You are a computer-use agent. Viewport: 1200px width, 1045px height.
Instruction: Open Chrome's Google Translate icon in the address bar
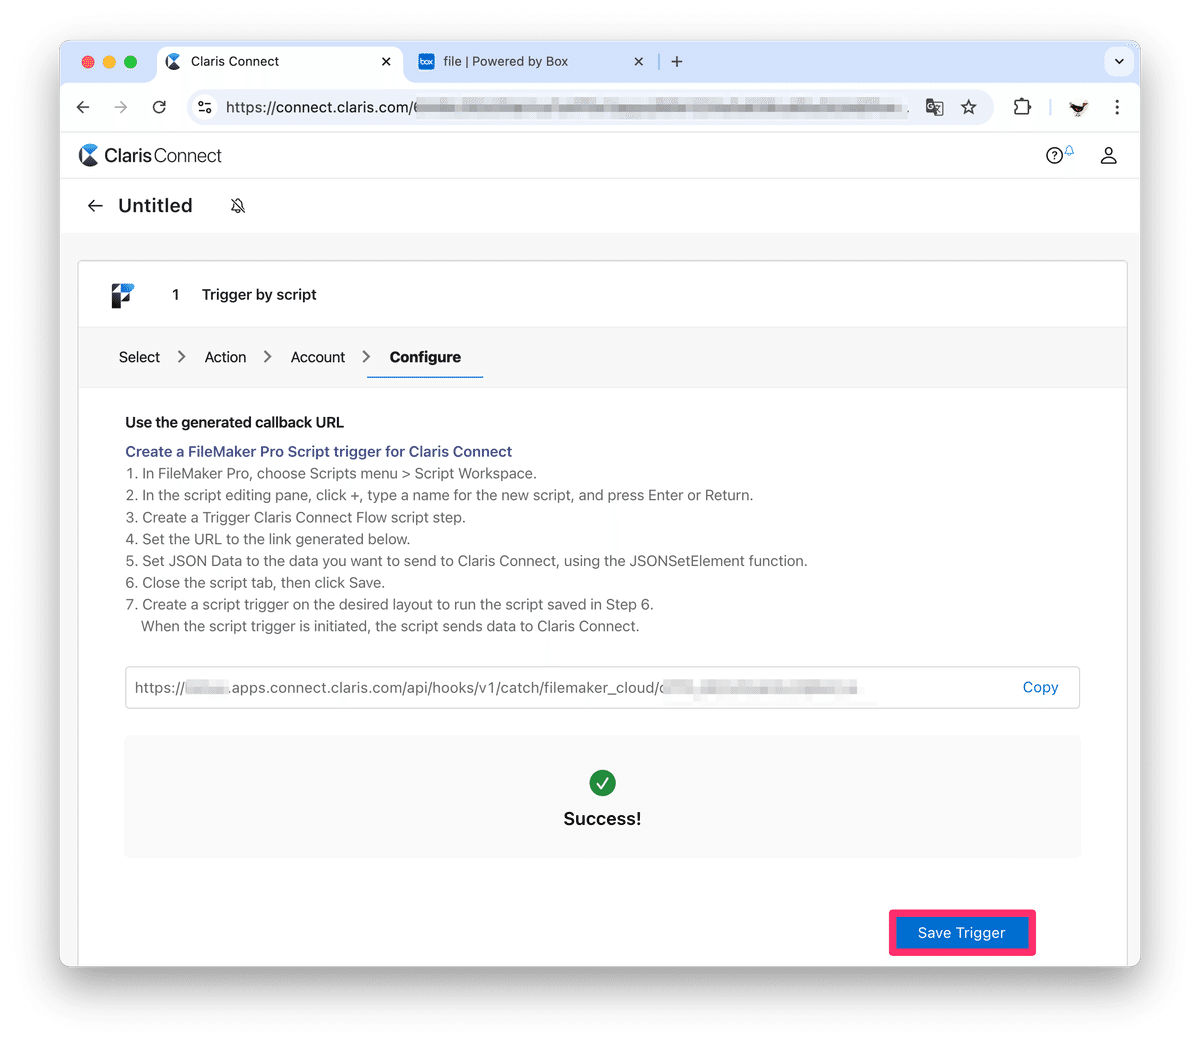pos(934,107)
